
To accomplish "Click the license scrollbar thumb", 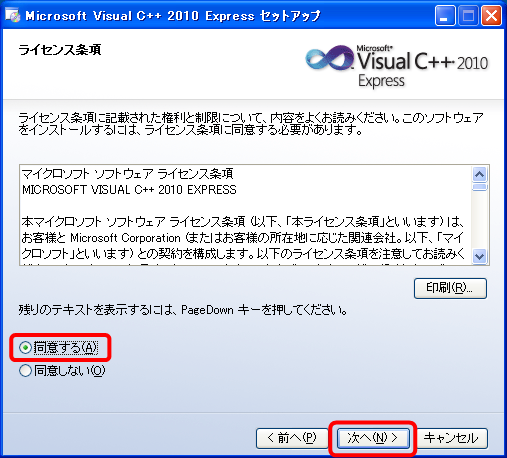I will 479,187.
